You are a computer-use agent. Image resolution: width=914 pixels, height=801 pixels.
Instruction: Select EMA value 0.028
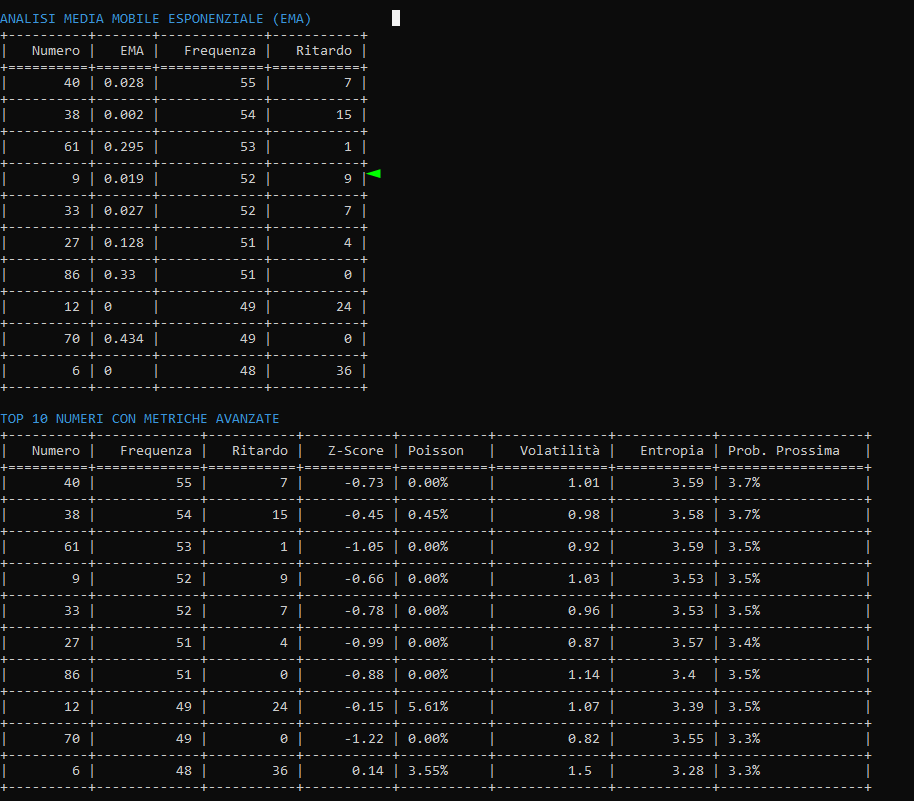tap(124, 83)
